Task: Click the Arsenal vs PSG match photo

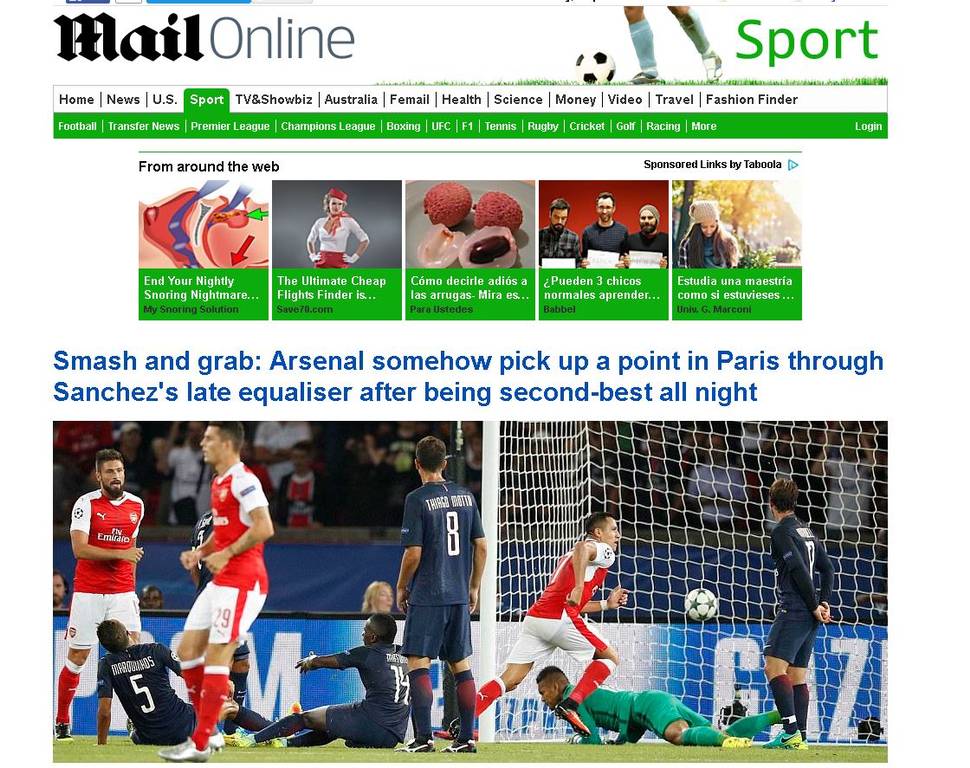Action: click(x=470, y=592)
